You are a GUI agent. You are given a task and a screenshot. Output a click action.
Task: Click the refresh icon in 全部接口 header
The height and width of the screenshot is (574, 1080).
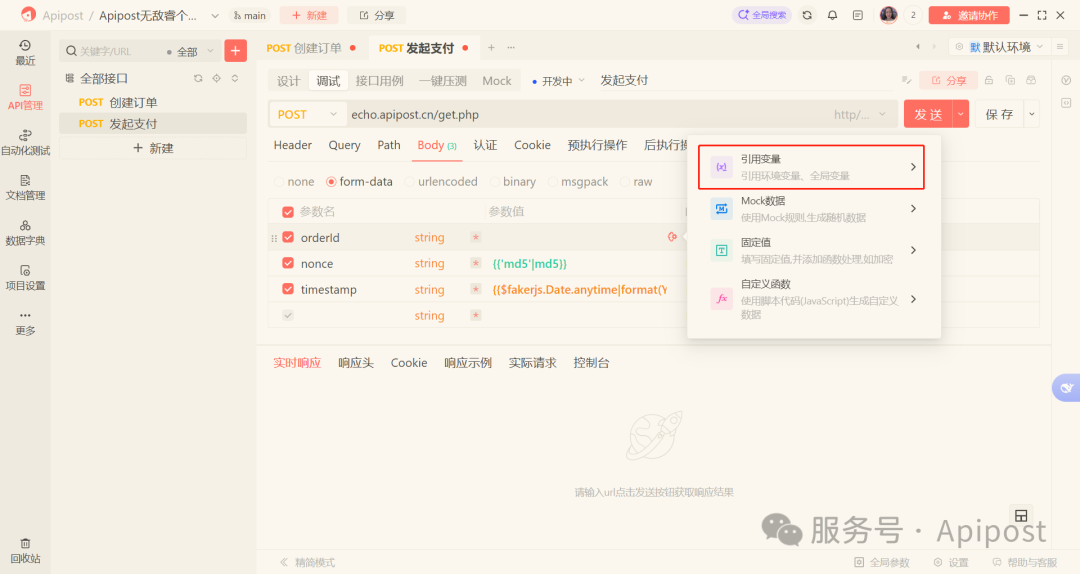198,79
